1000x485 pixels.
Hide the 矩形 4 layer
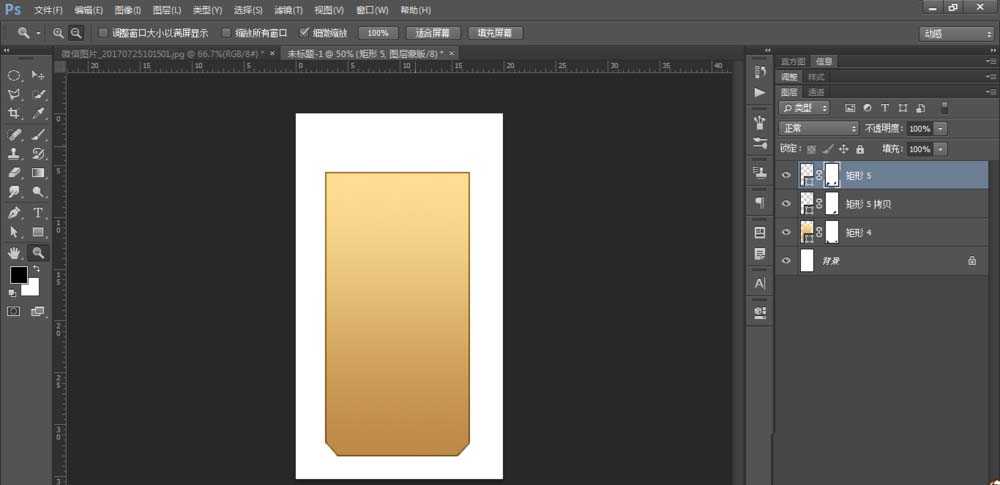[786, 233]
